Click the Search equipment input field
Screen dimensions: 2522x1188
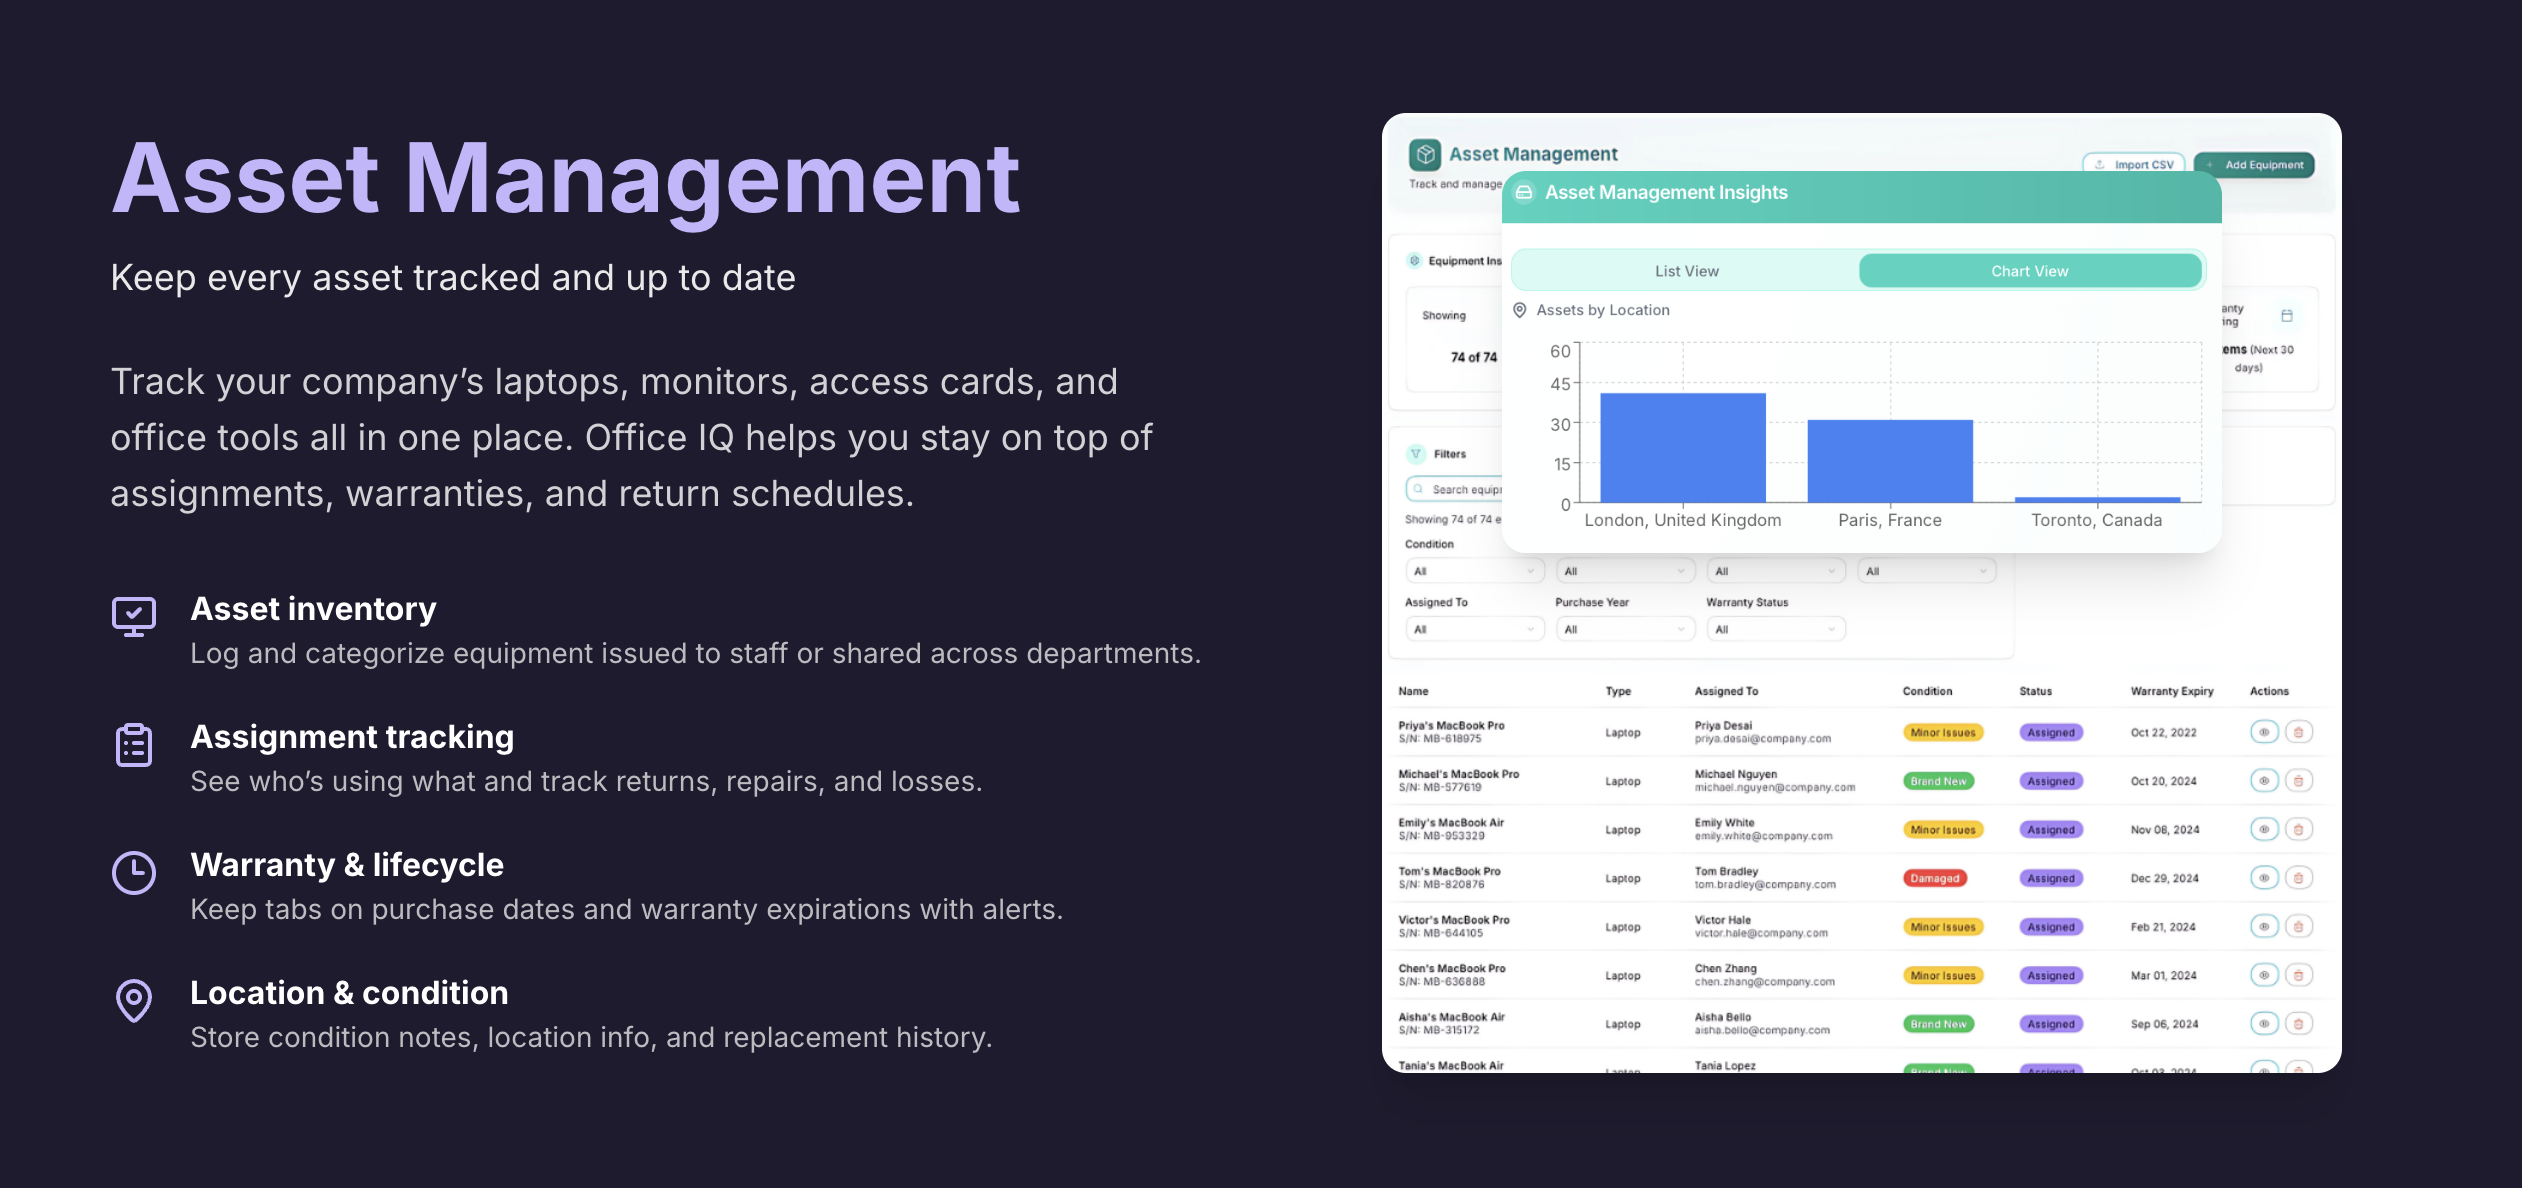click(1460, 489)
